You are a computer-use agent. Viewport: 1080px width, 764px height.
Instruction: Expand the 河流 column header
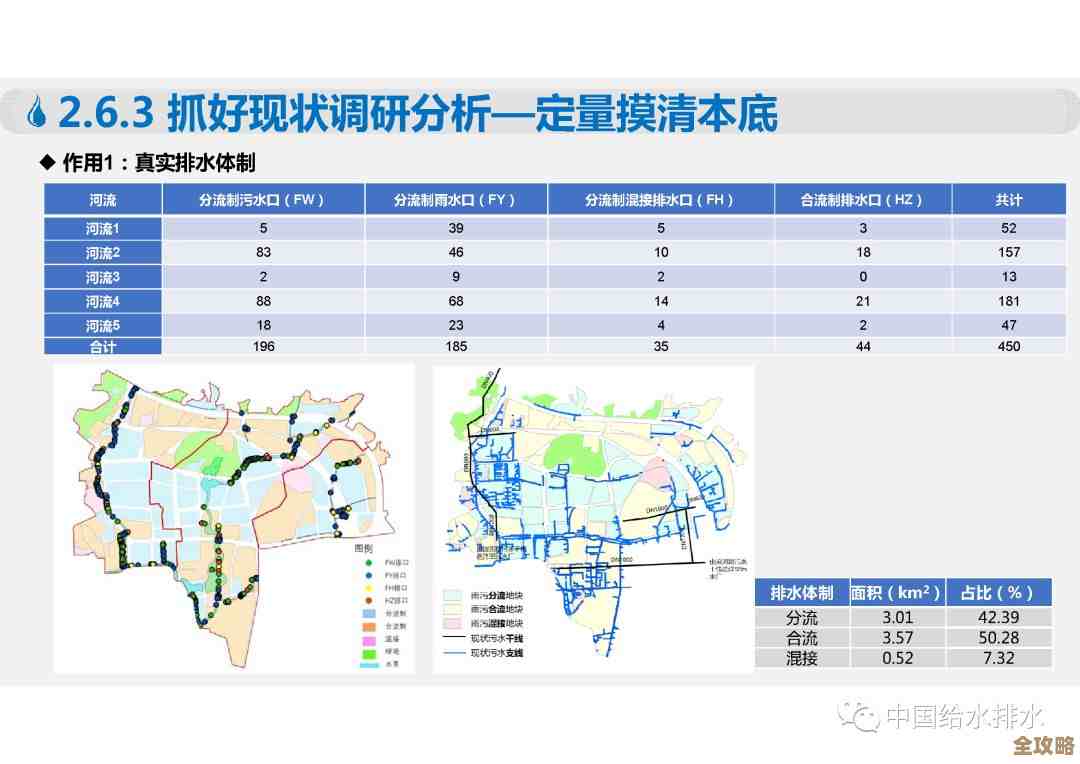coord(101,199)
